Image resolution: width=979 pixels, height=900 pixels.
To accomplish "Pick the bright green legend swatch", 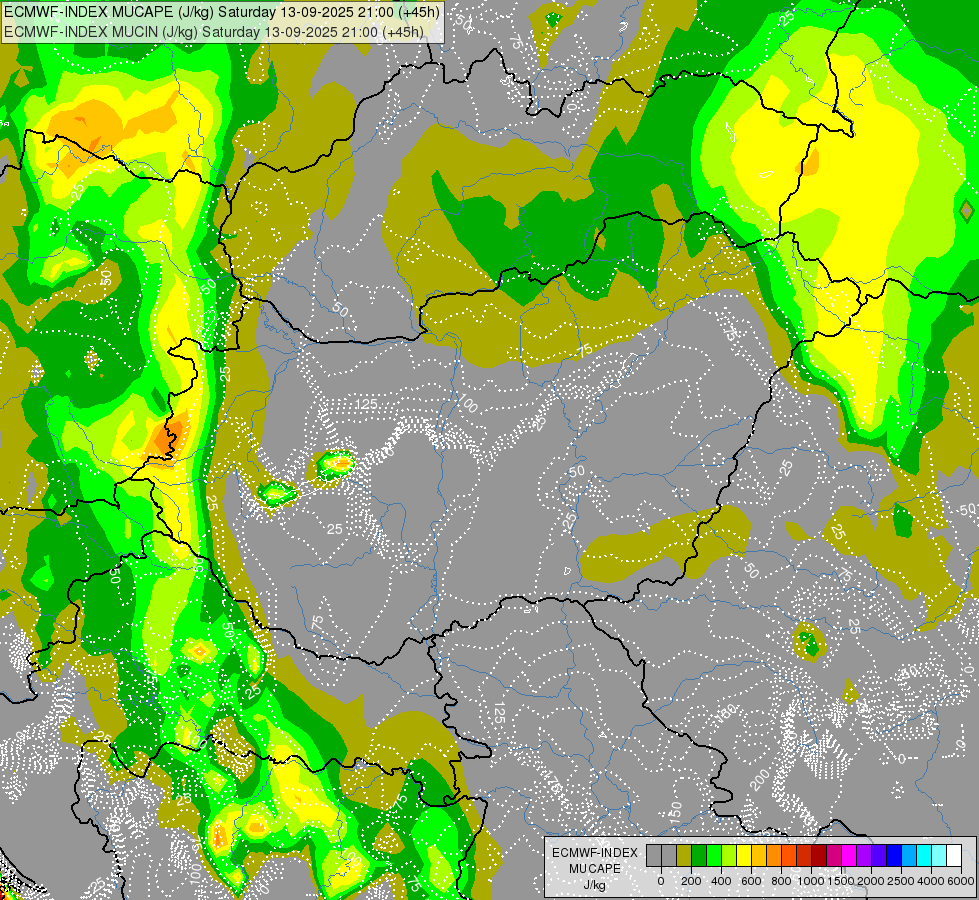I will click(714, 855).
